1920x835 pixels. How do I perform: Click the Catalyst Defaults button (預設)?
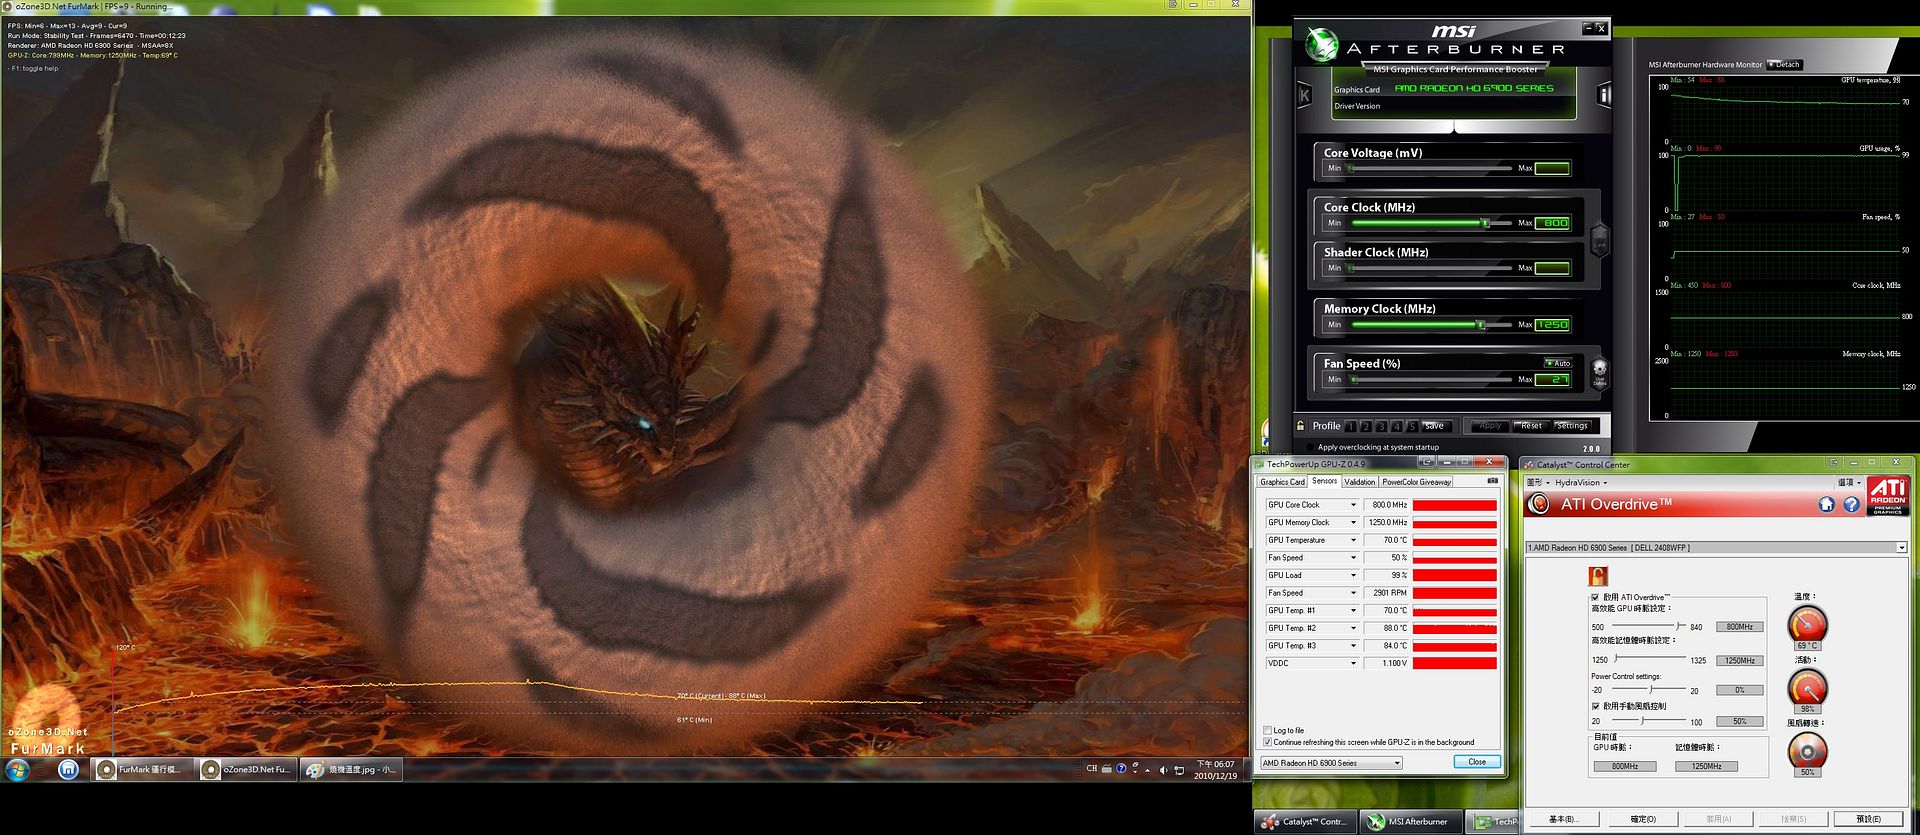coord(1868,819)
